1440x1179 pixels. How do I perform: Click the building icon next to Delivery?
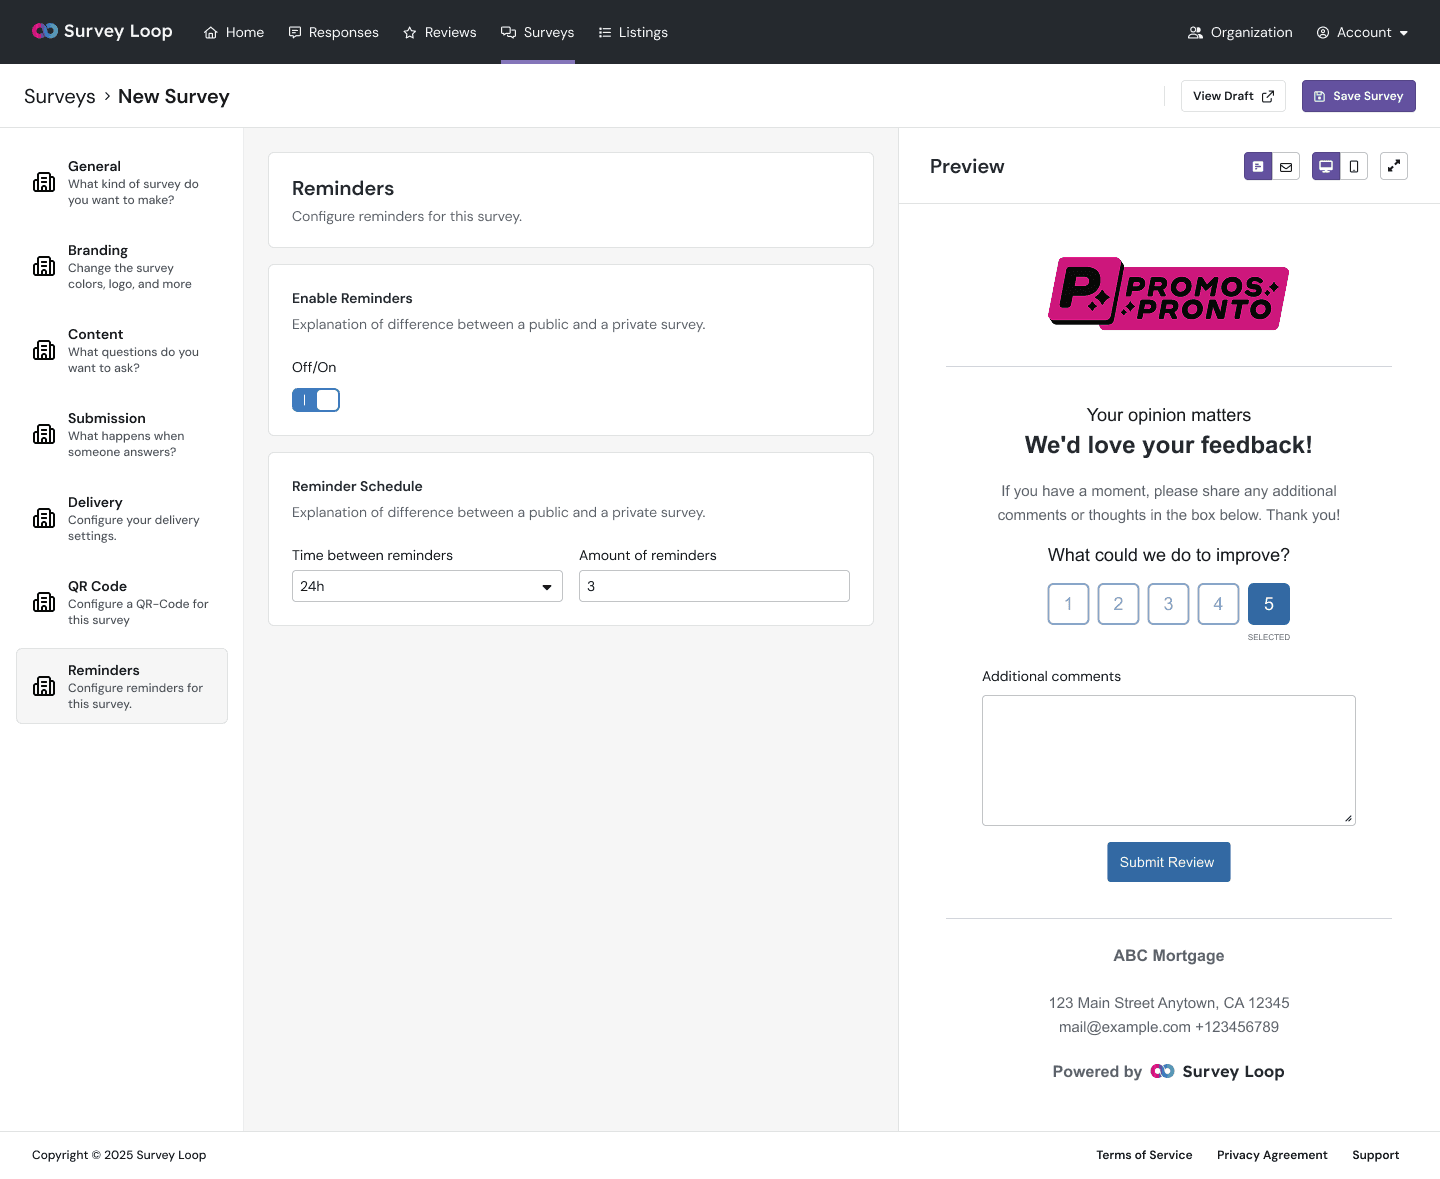pos(44,518)
